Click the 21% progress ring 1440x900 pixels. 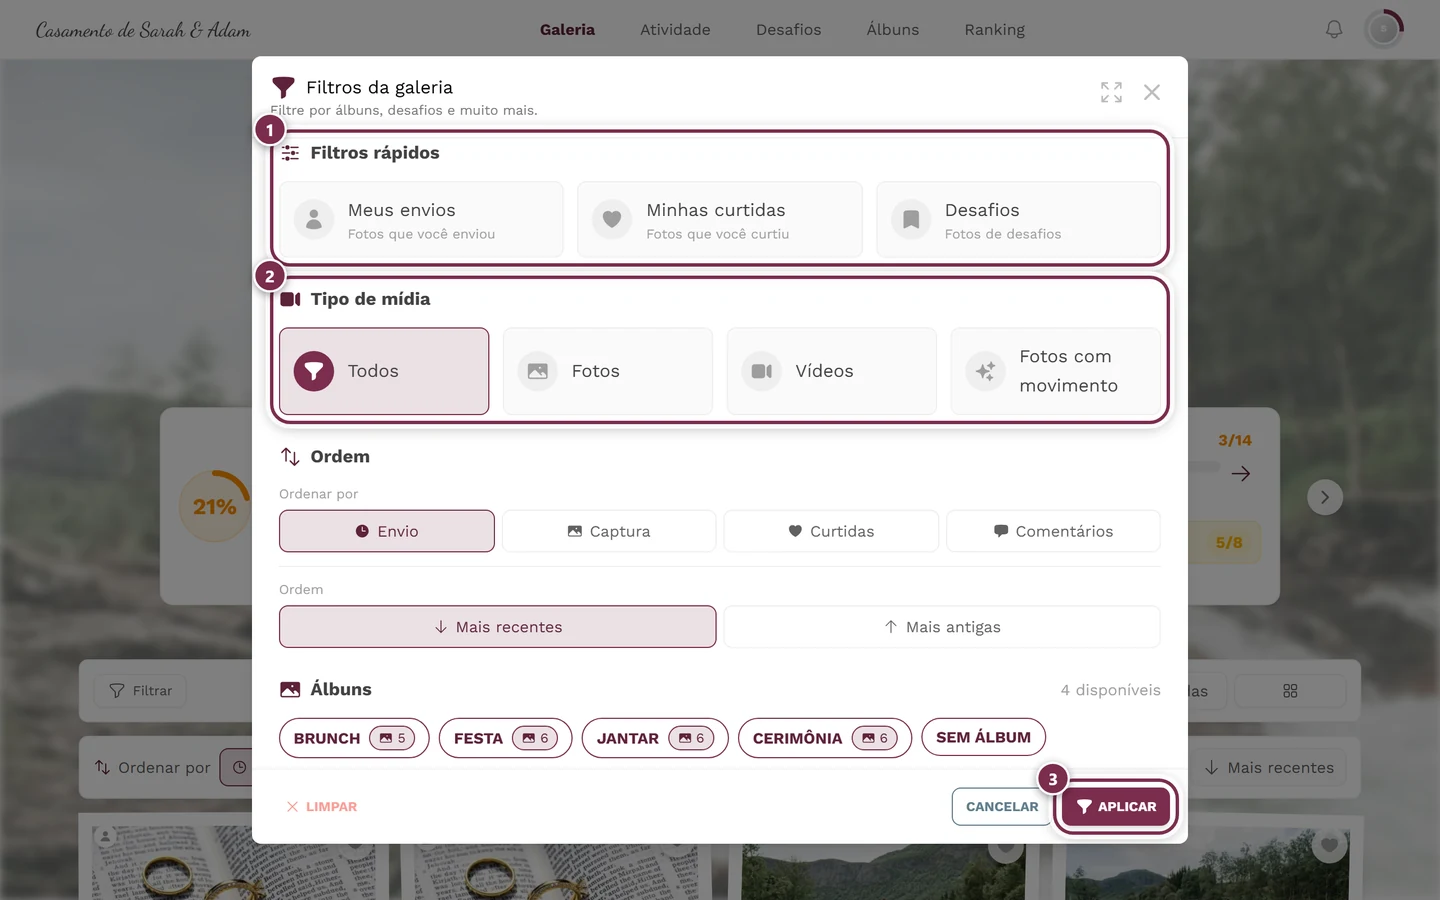215,506
